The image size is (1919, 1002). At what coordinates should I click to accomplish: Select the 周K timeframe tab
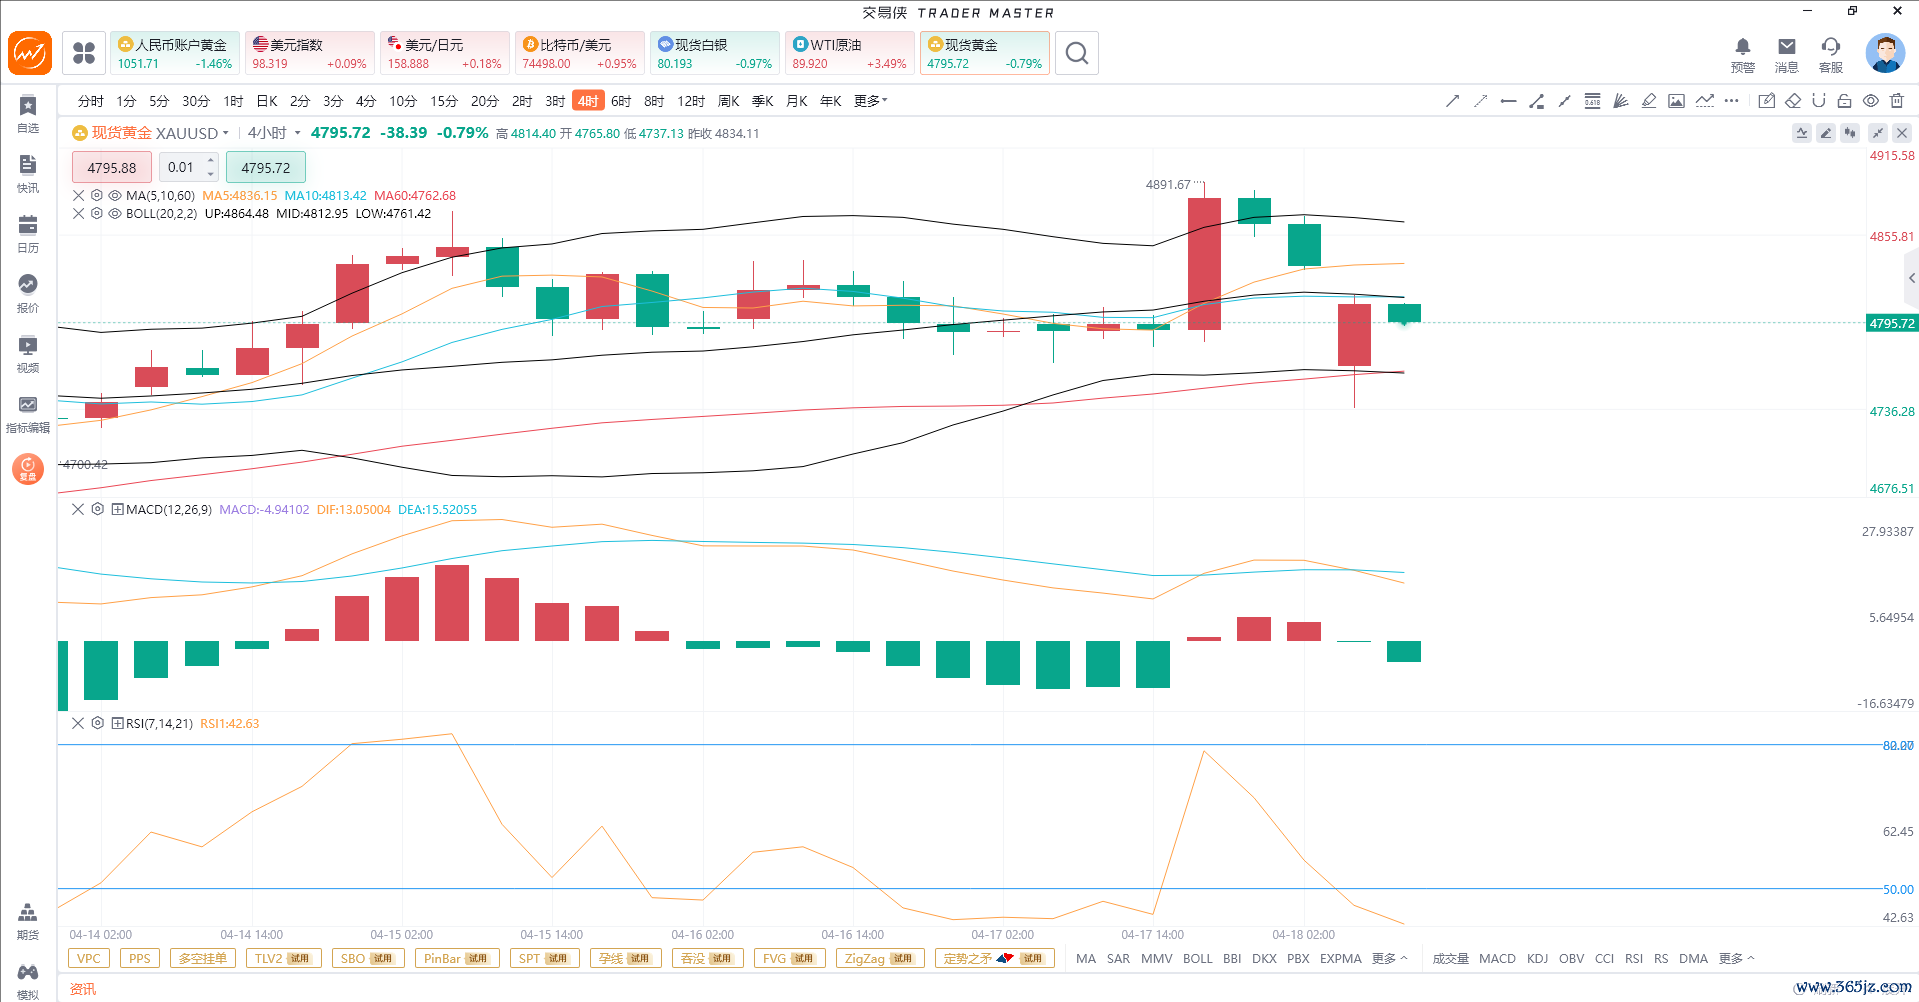coord(729,101)
